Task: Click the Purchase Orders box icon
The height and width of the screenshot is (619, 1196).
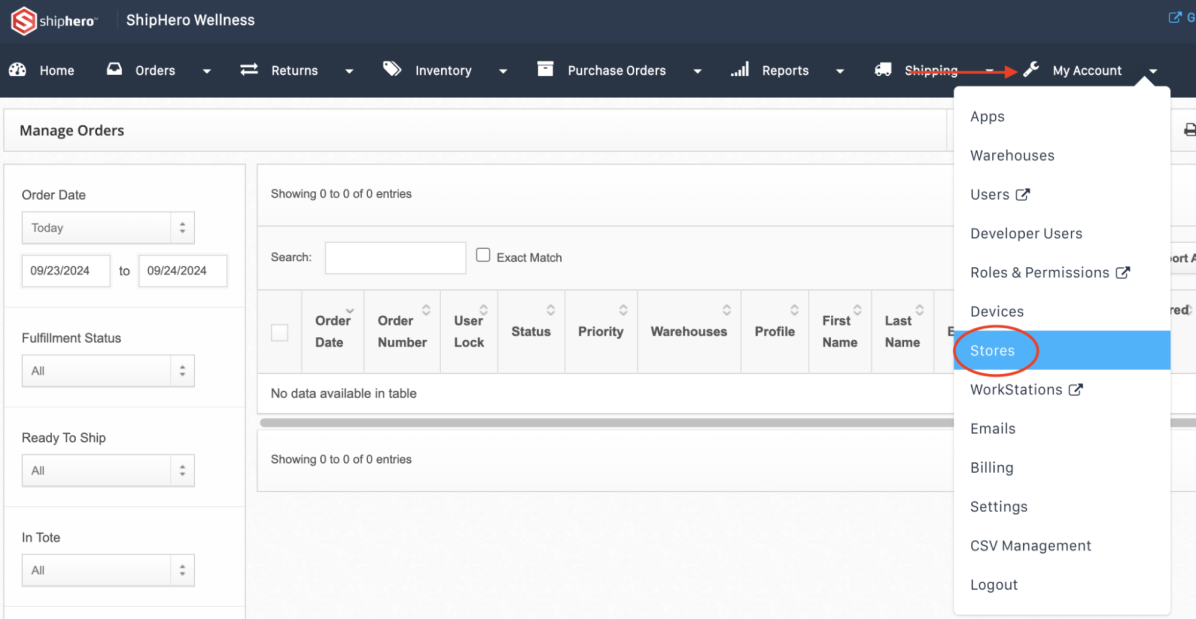Action: [545, 70]
